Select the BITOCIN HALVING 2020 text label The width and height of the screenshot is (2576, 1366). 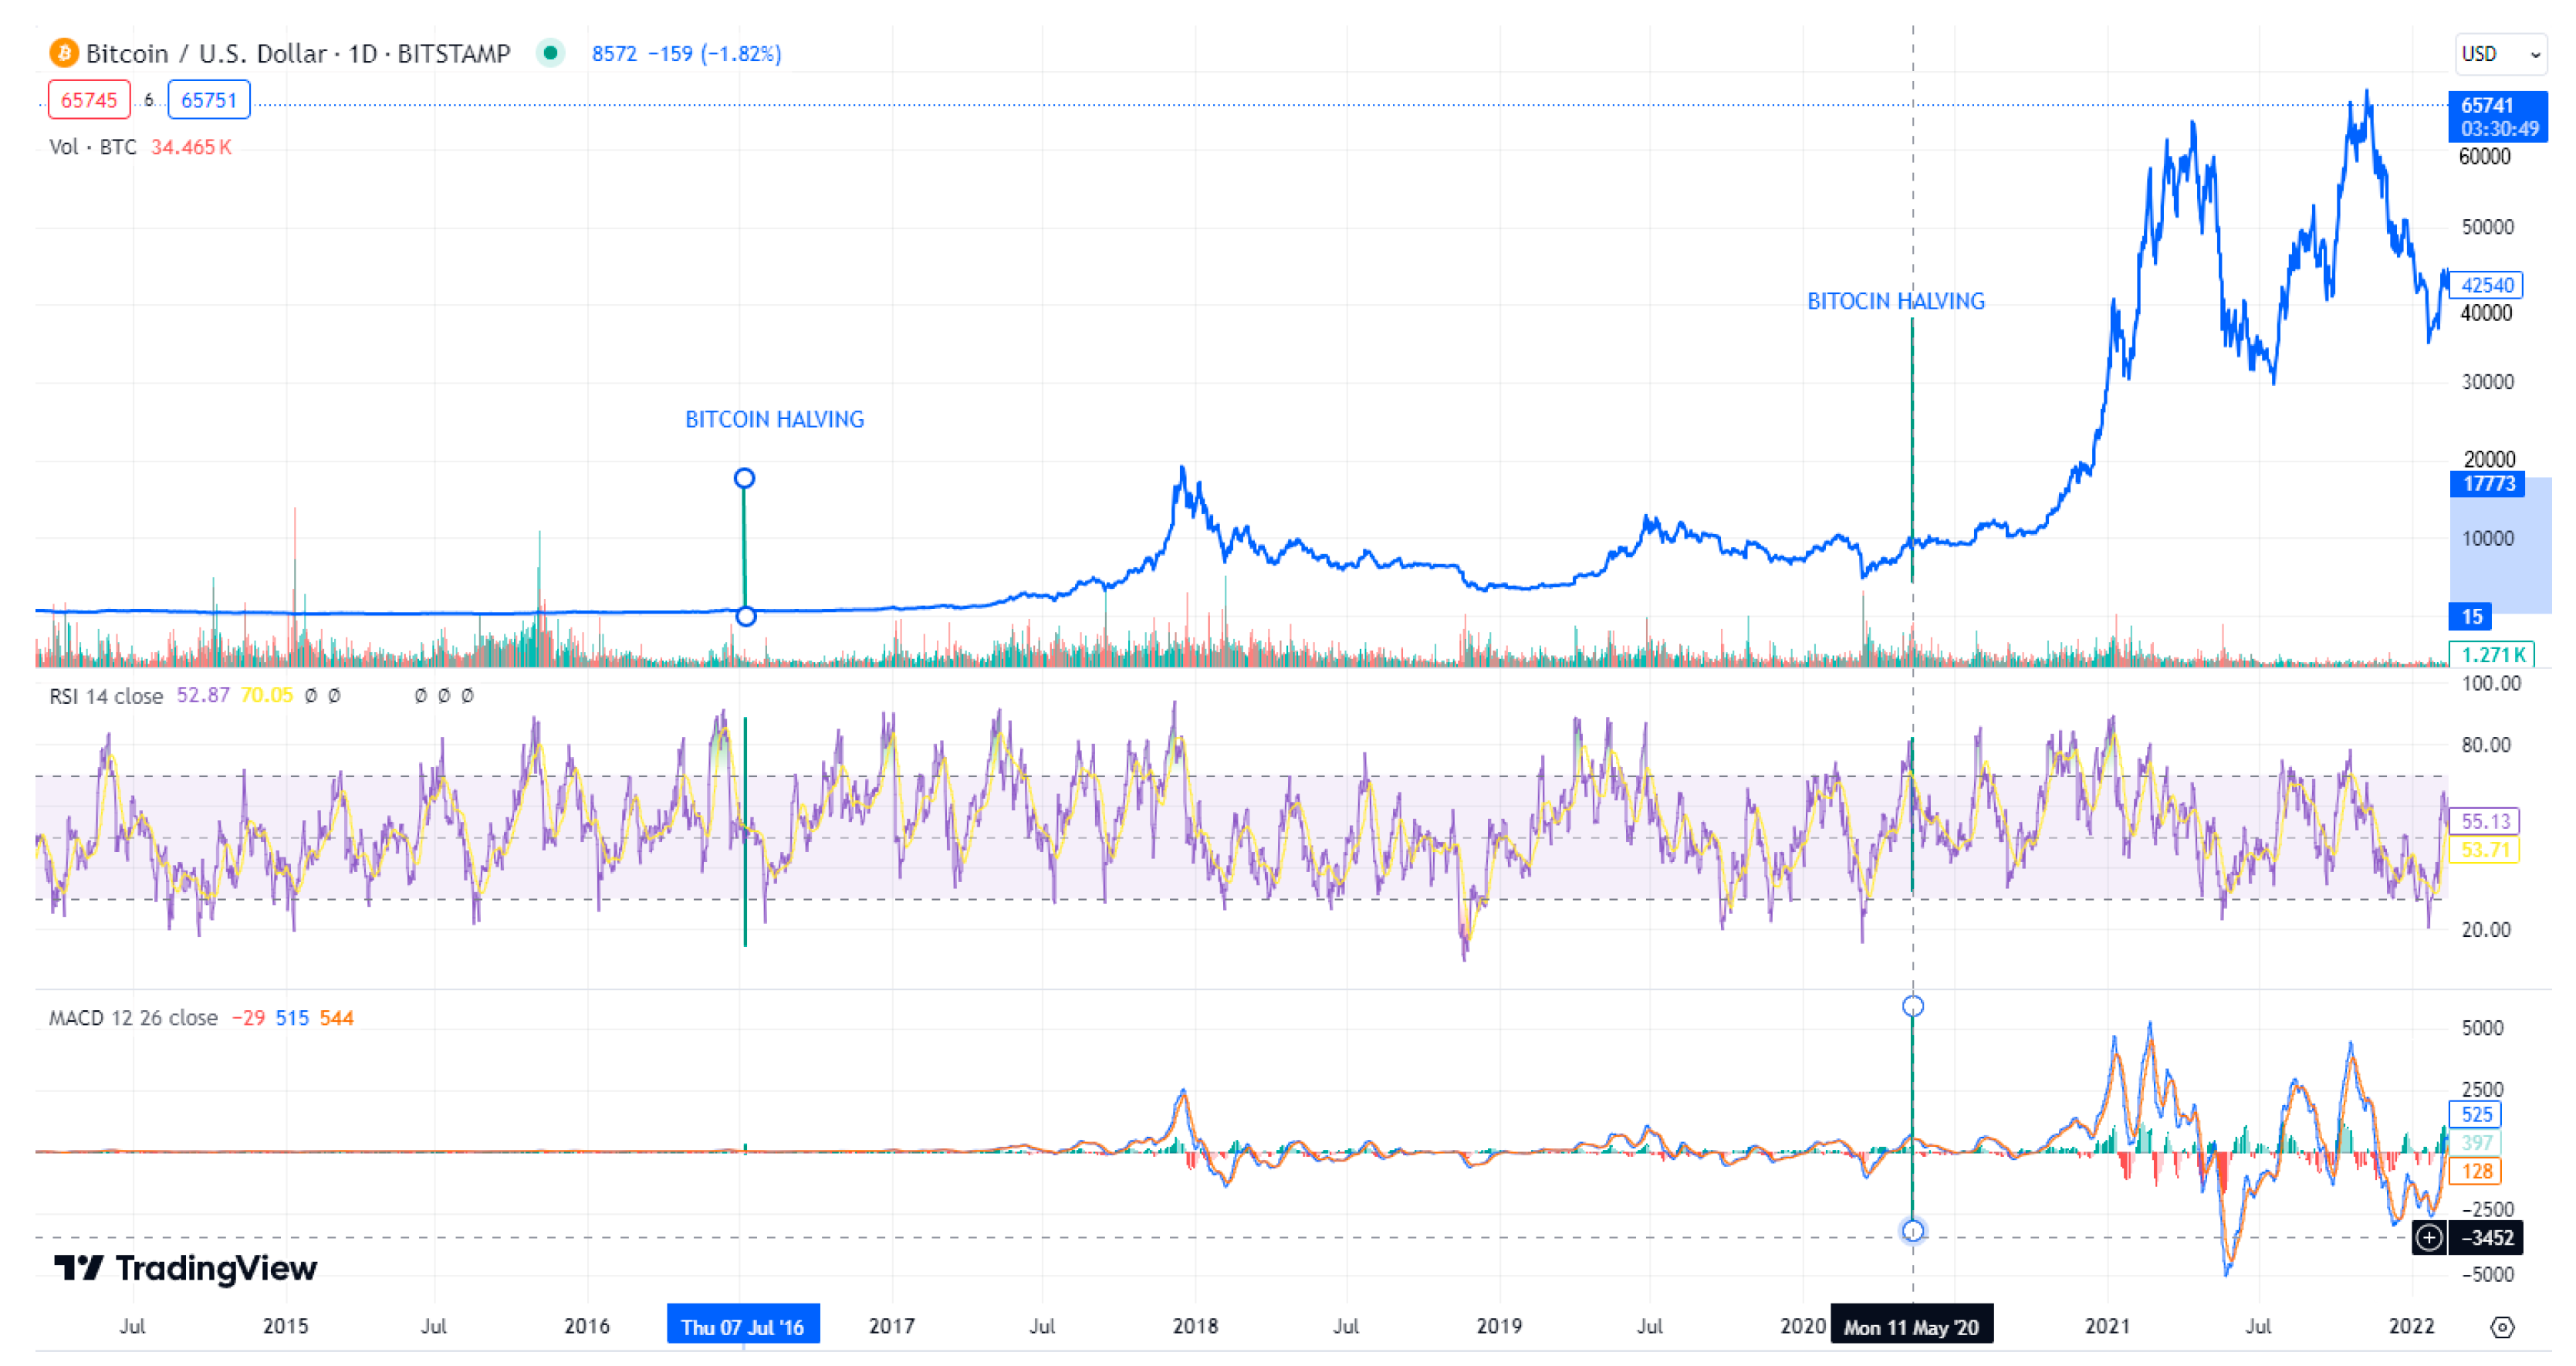click(x=1895, y=301)
